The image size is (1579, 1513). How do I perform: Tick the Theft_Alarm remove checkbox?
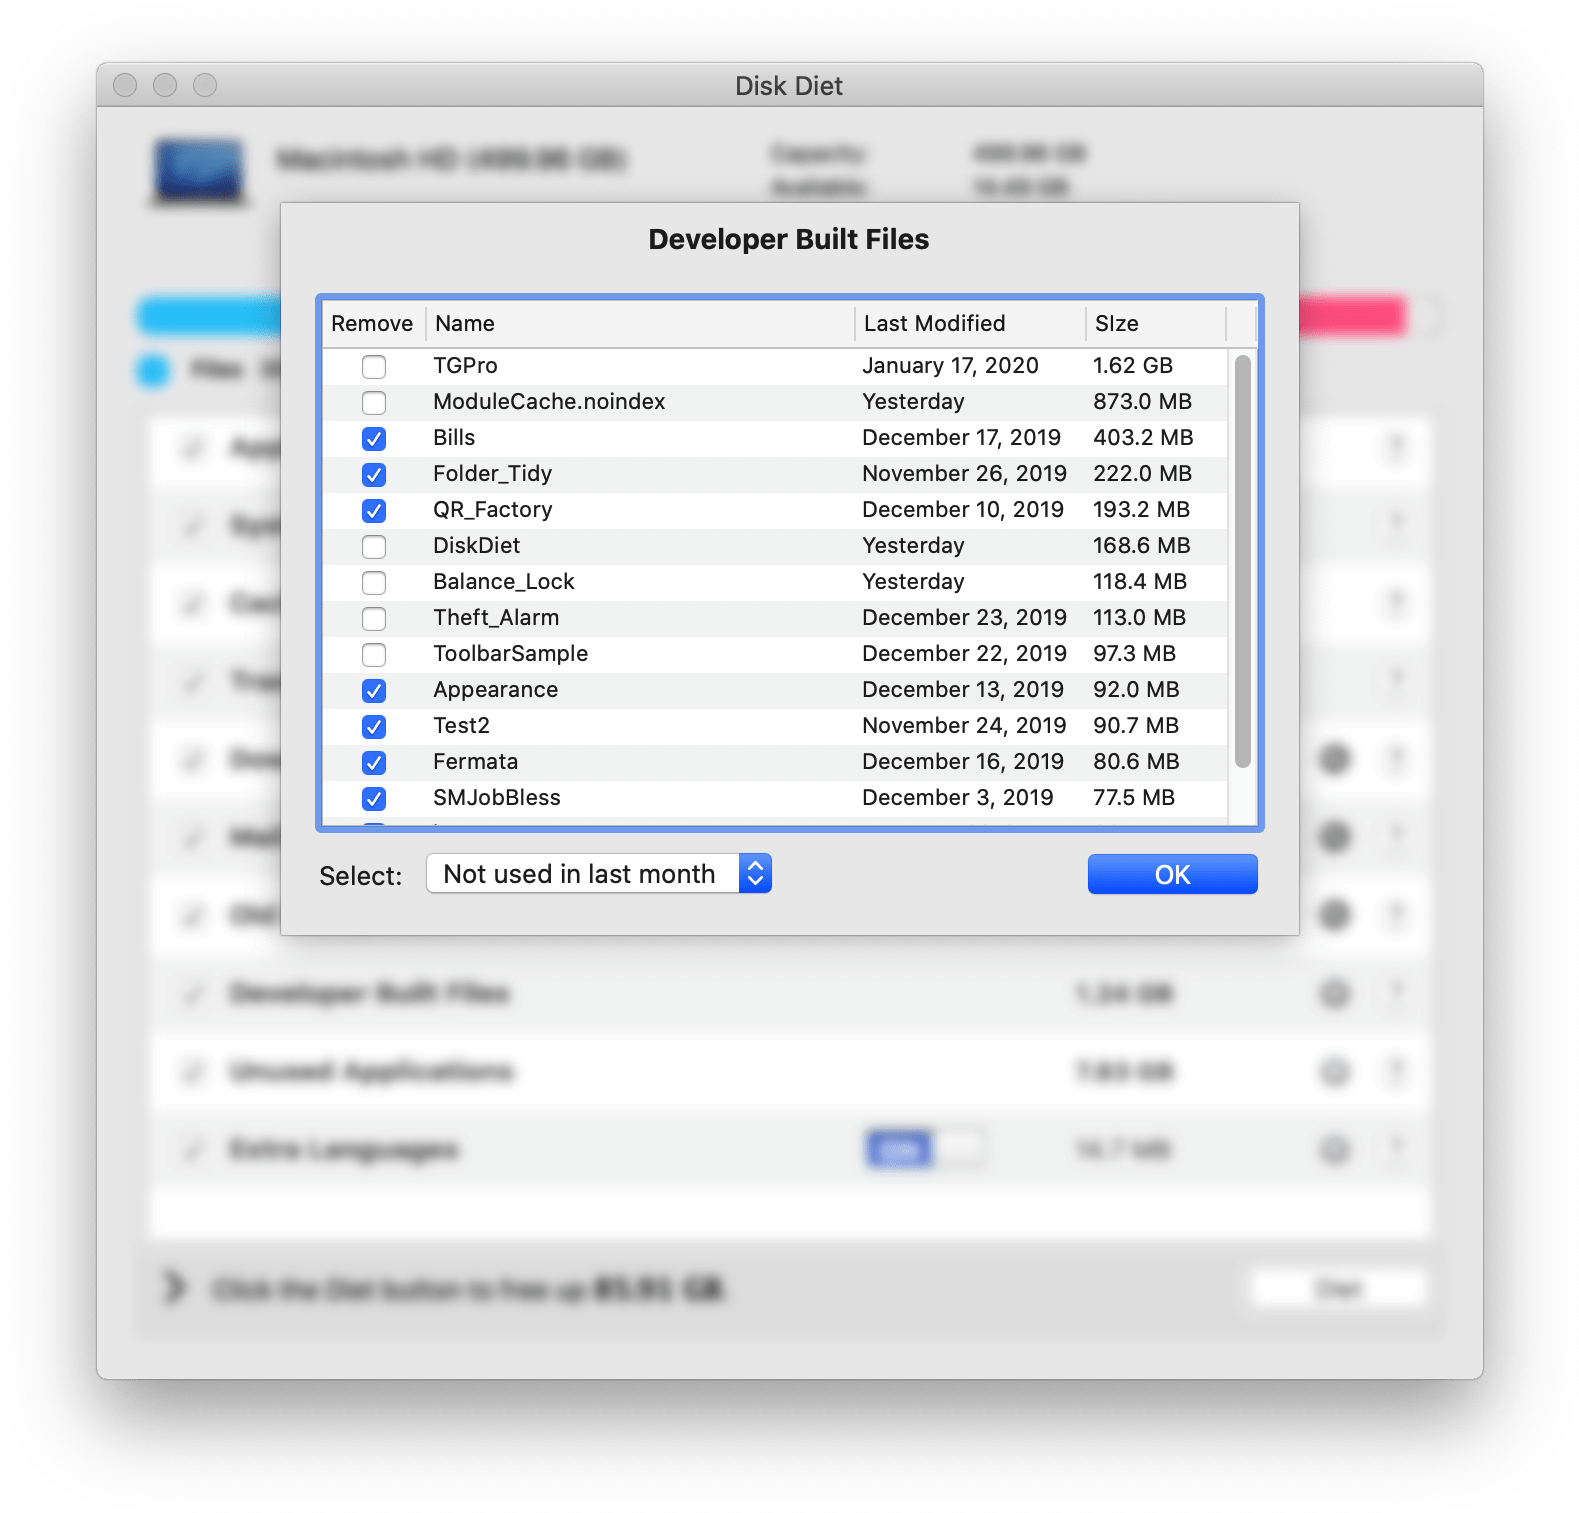[x=374, y=619]
